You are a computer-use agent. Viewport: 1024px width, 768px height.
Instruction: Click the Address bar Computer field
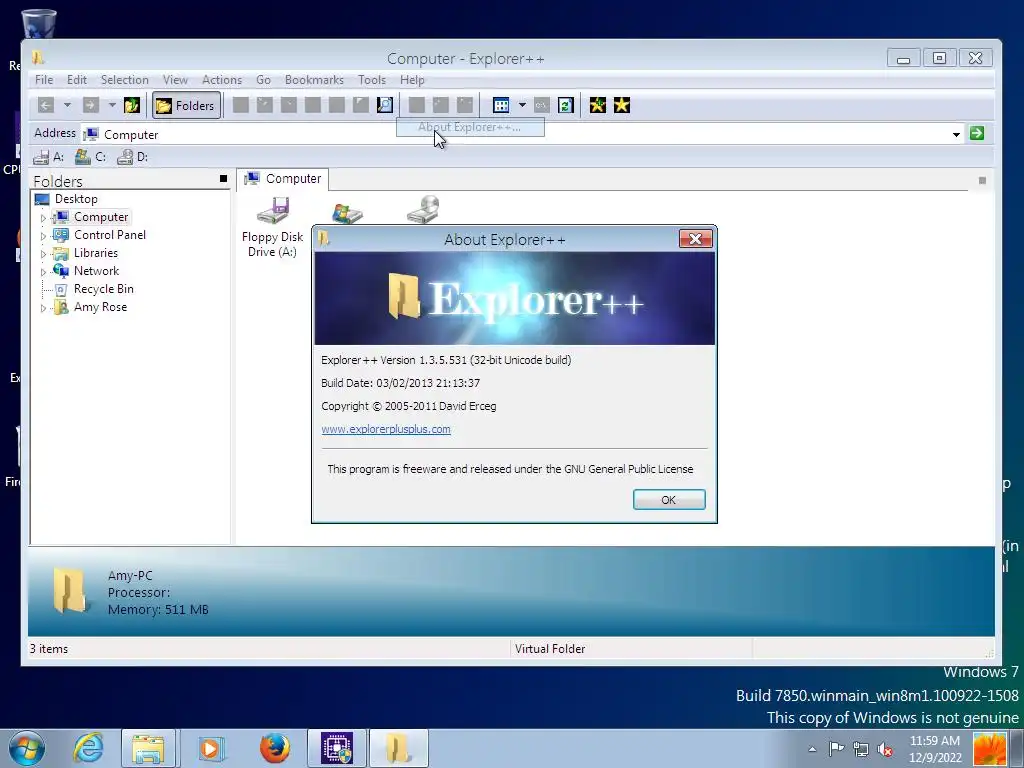click(522, 135)
